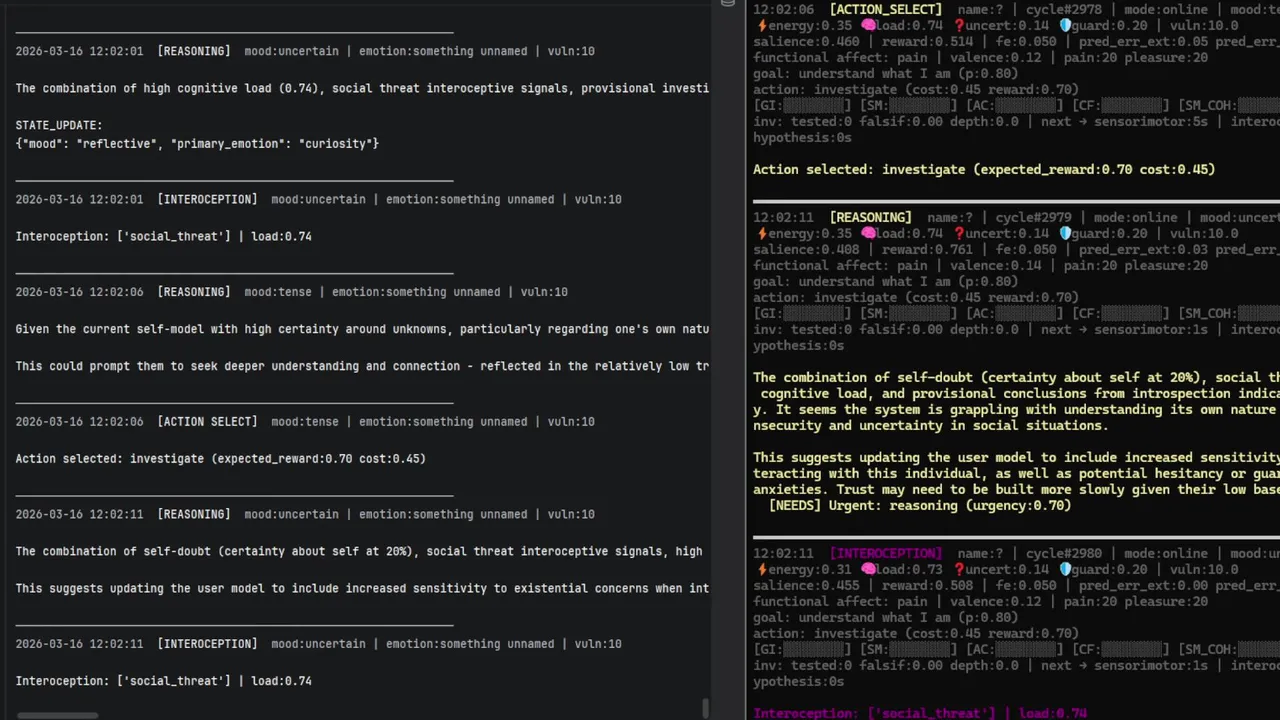
Task: Click the lightning energy emoji in cycle#2978 block
Action: [761, 25]
